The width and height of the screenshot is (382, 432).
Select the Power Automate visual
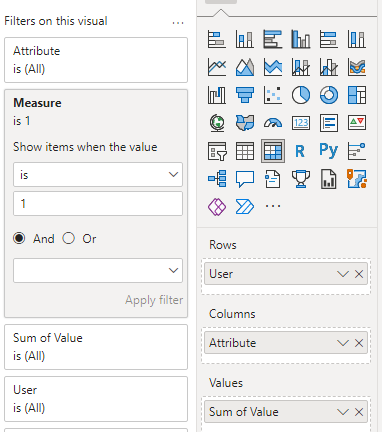tap(245, 207)
